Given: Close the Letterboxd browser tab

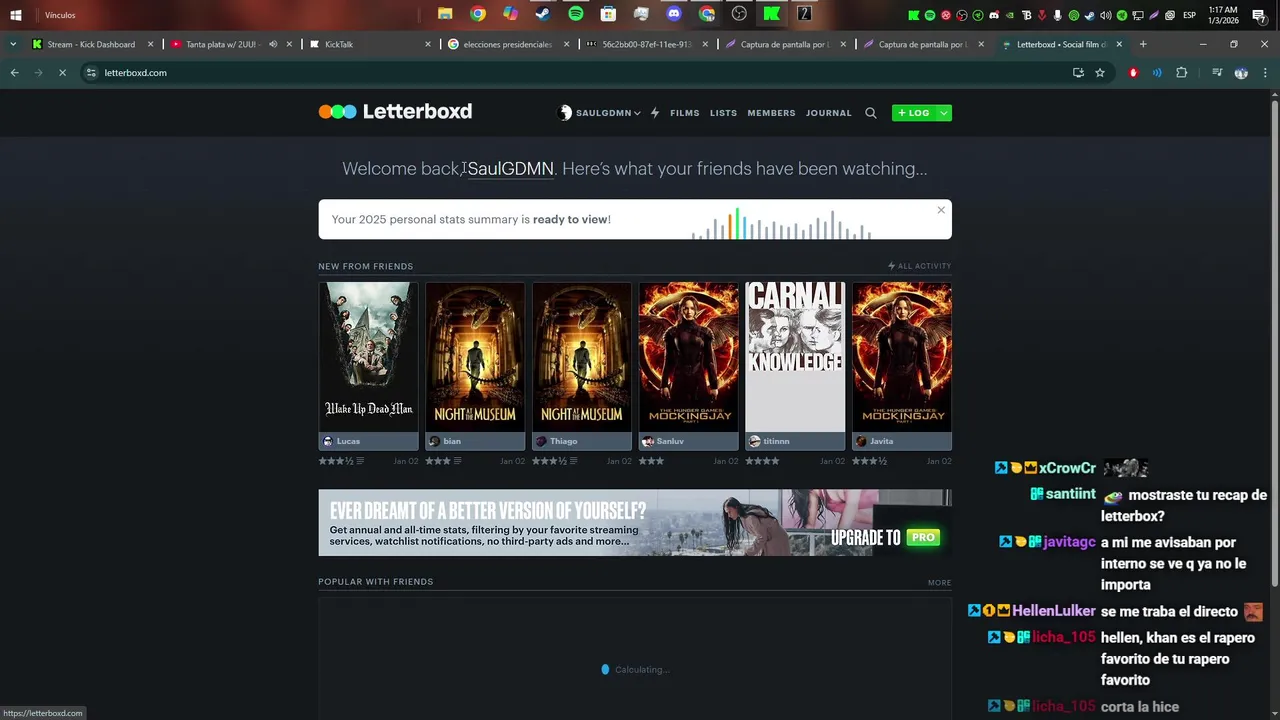Looking at the screenshot, I should tap(1119, 44).
